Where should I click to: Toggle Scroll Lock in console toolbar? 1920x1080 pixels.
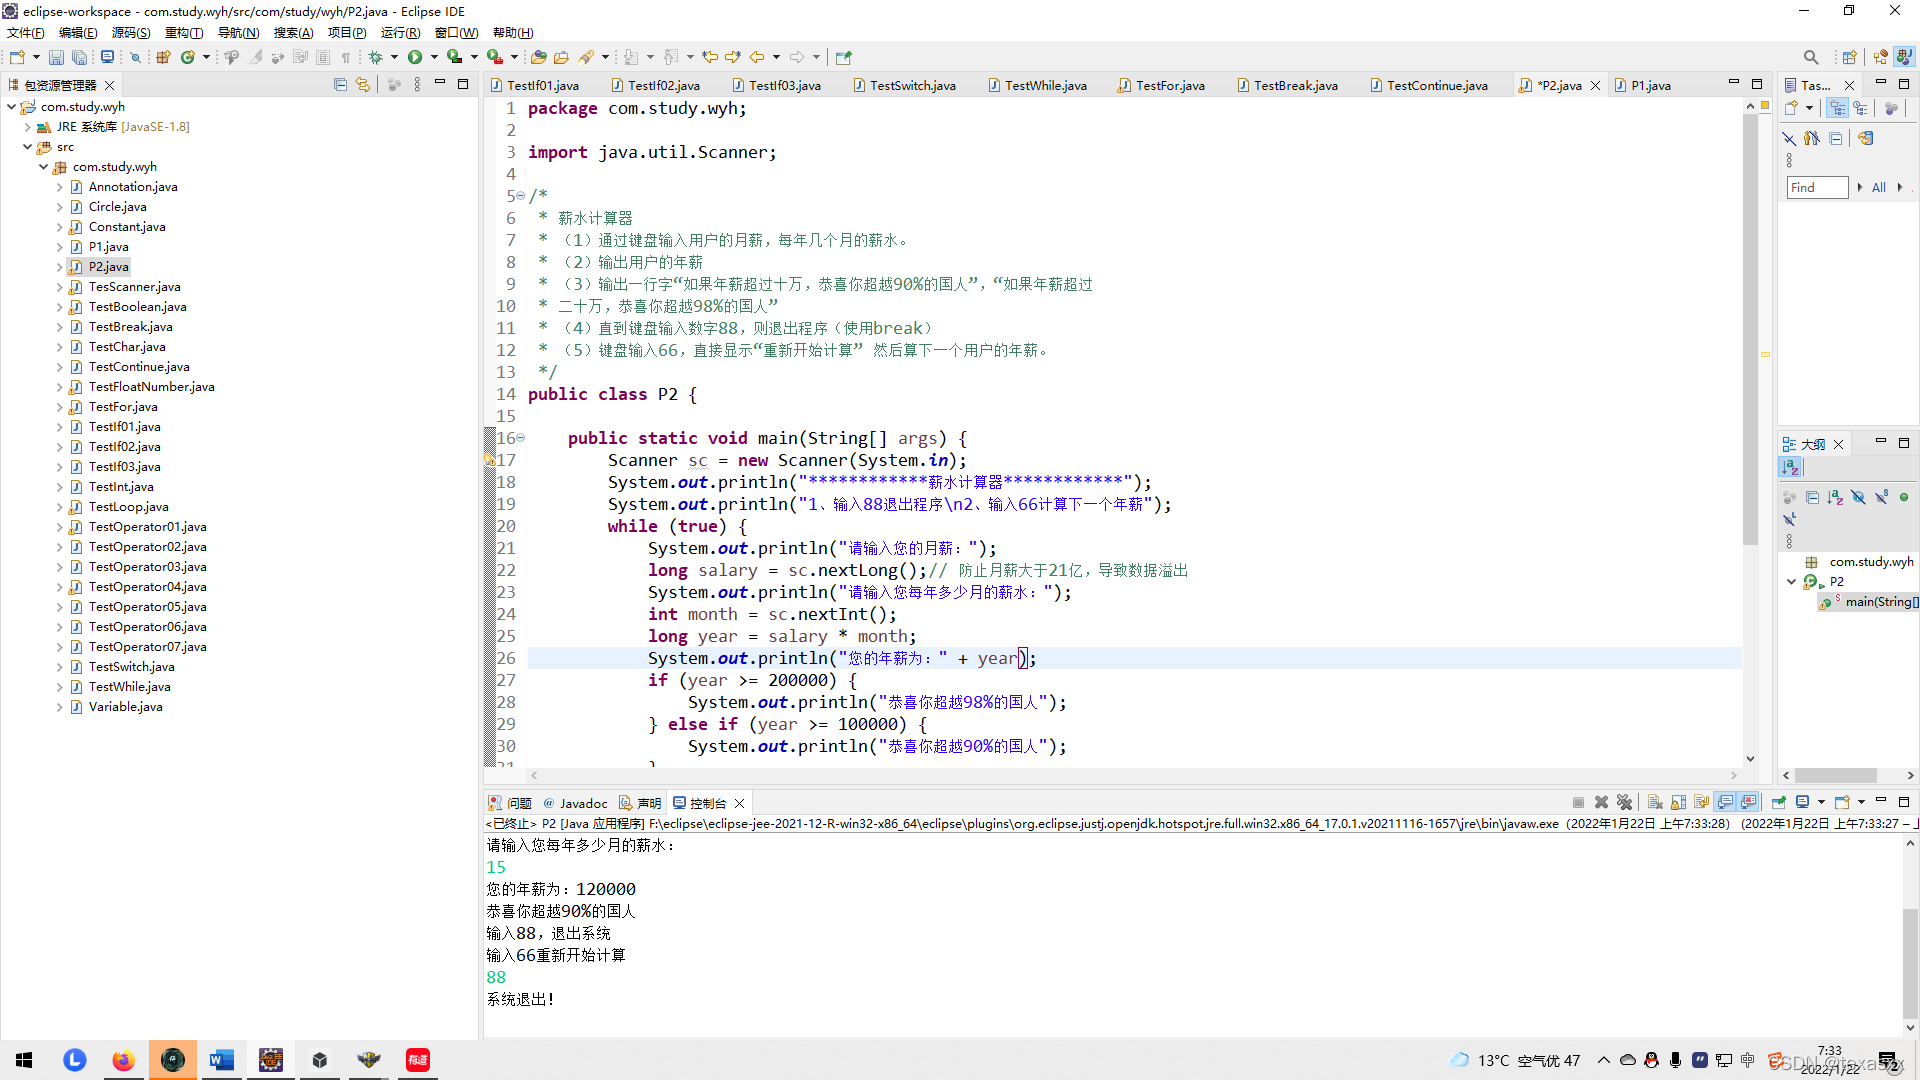1679,803
